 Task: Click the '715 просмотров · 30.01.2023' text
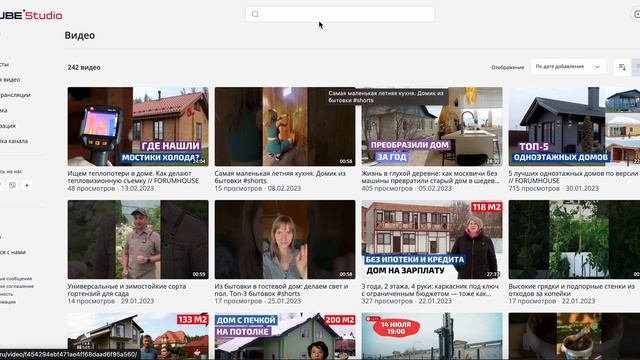[x=553, y=189]
